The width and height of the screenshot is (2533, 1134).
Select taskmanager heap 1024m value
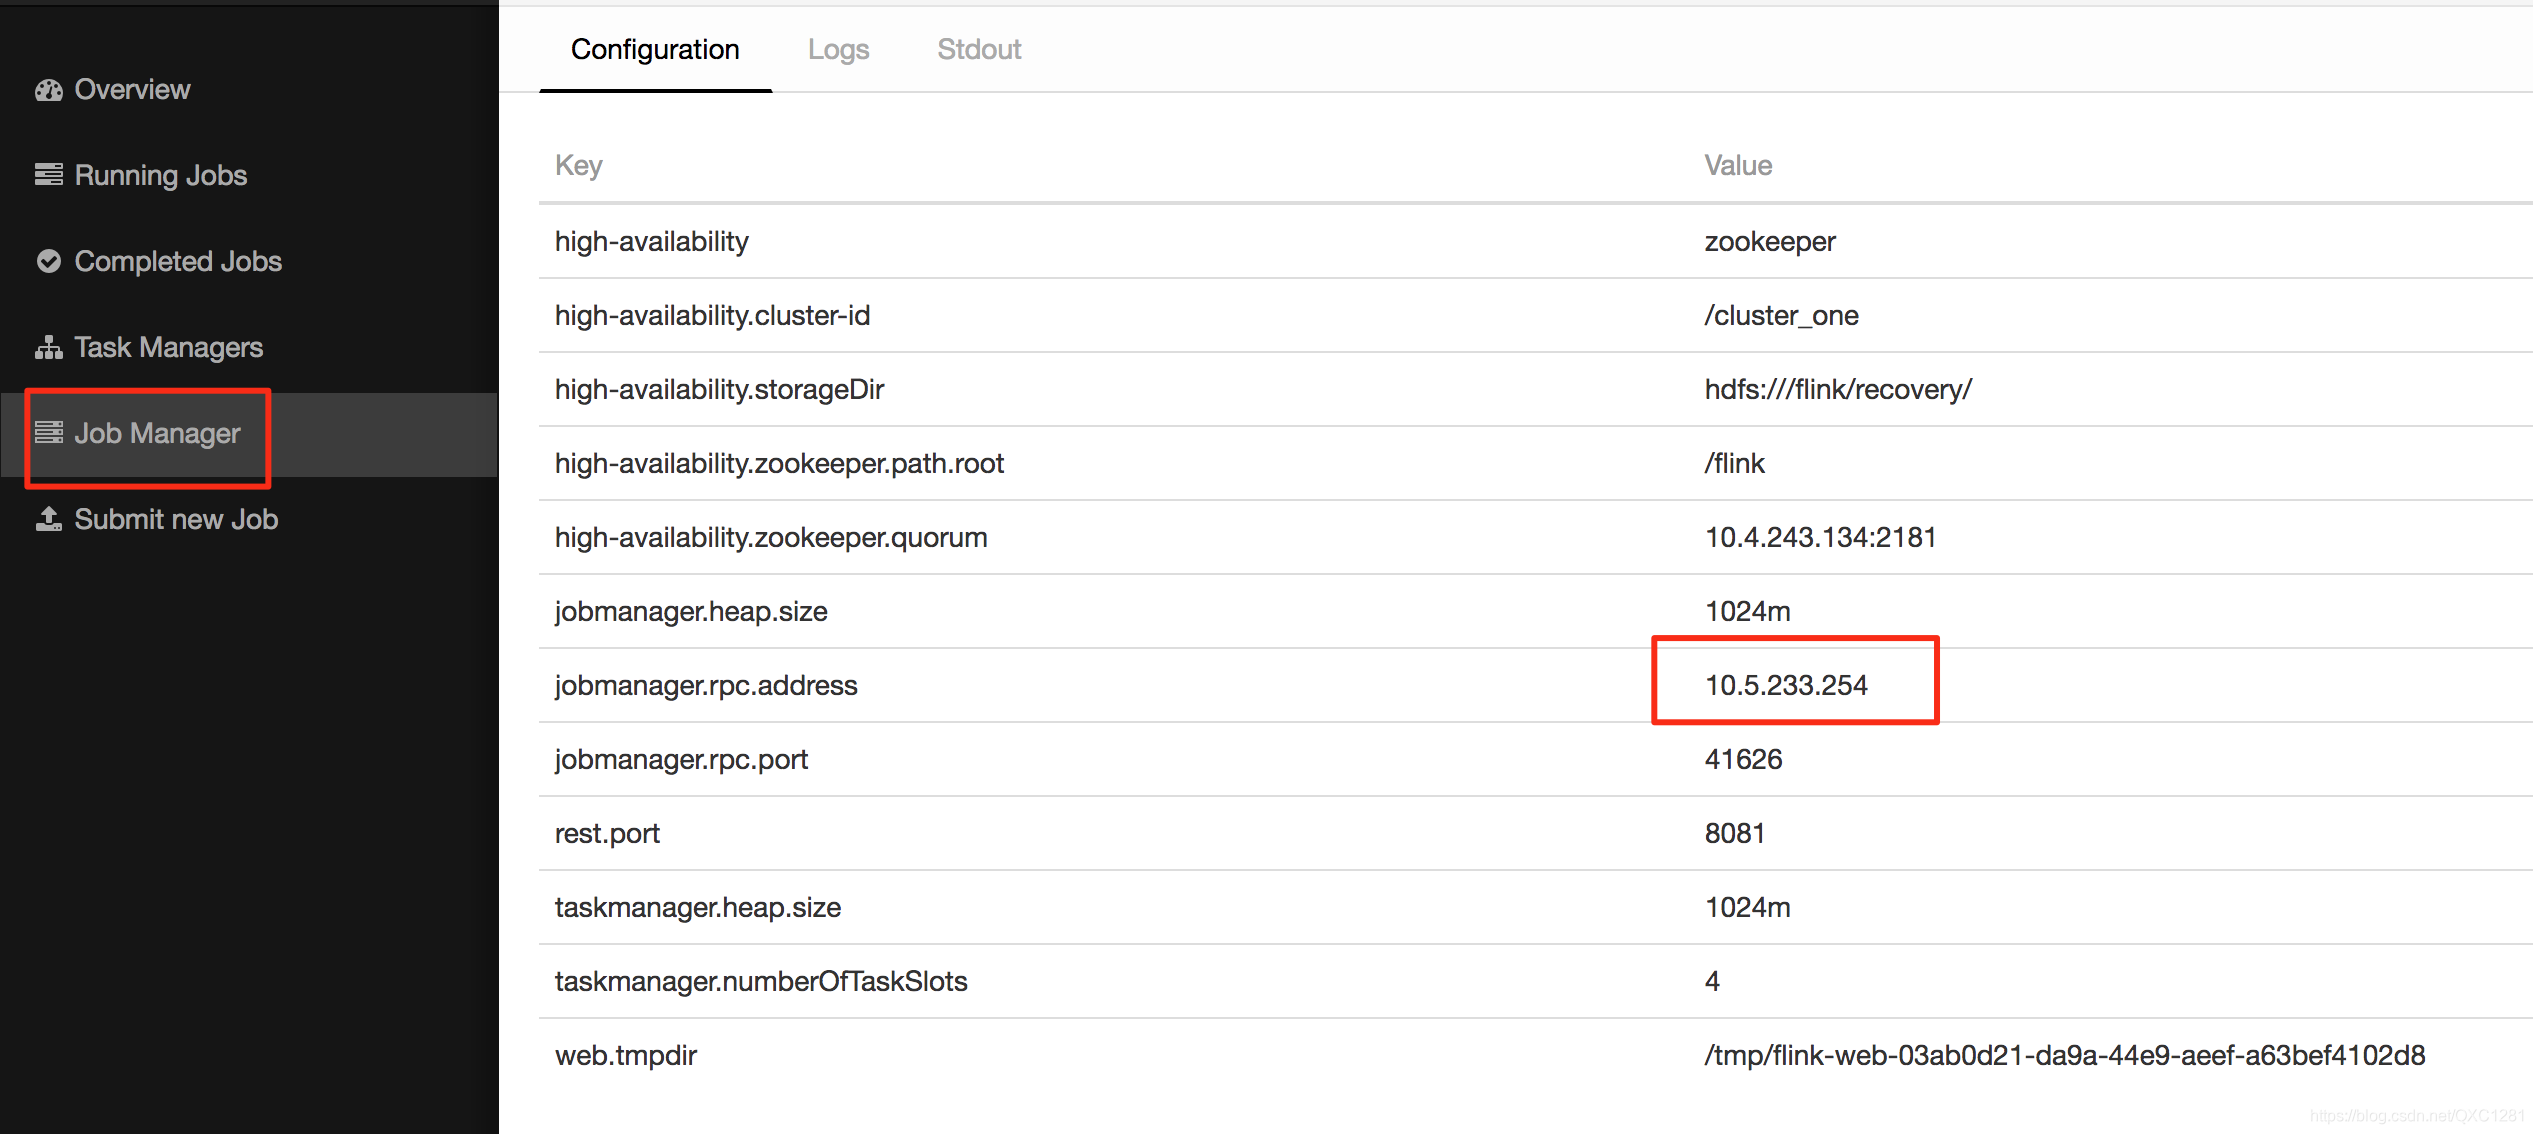[x=1747, y=908]
